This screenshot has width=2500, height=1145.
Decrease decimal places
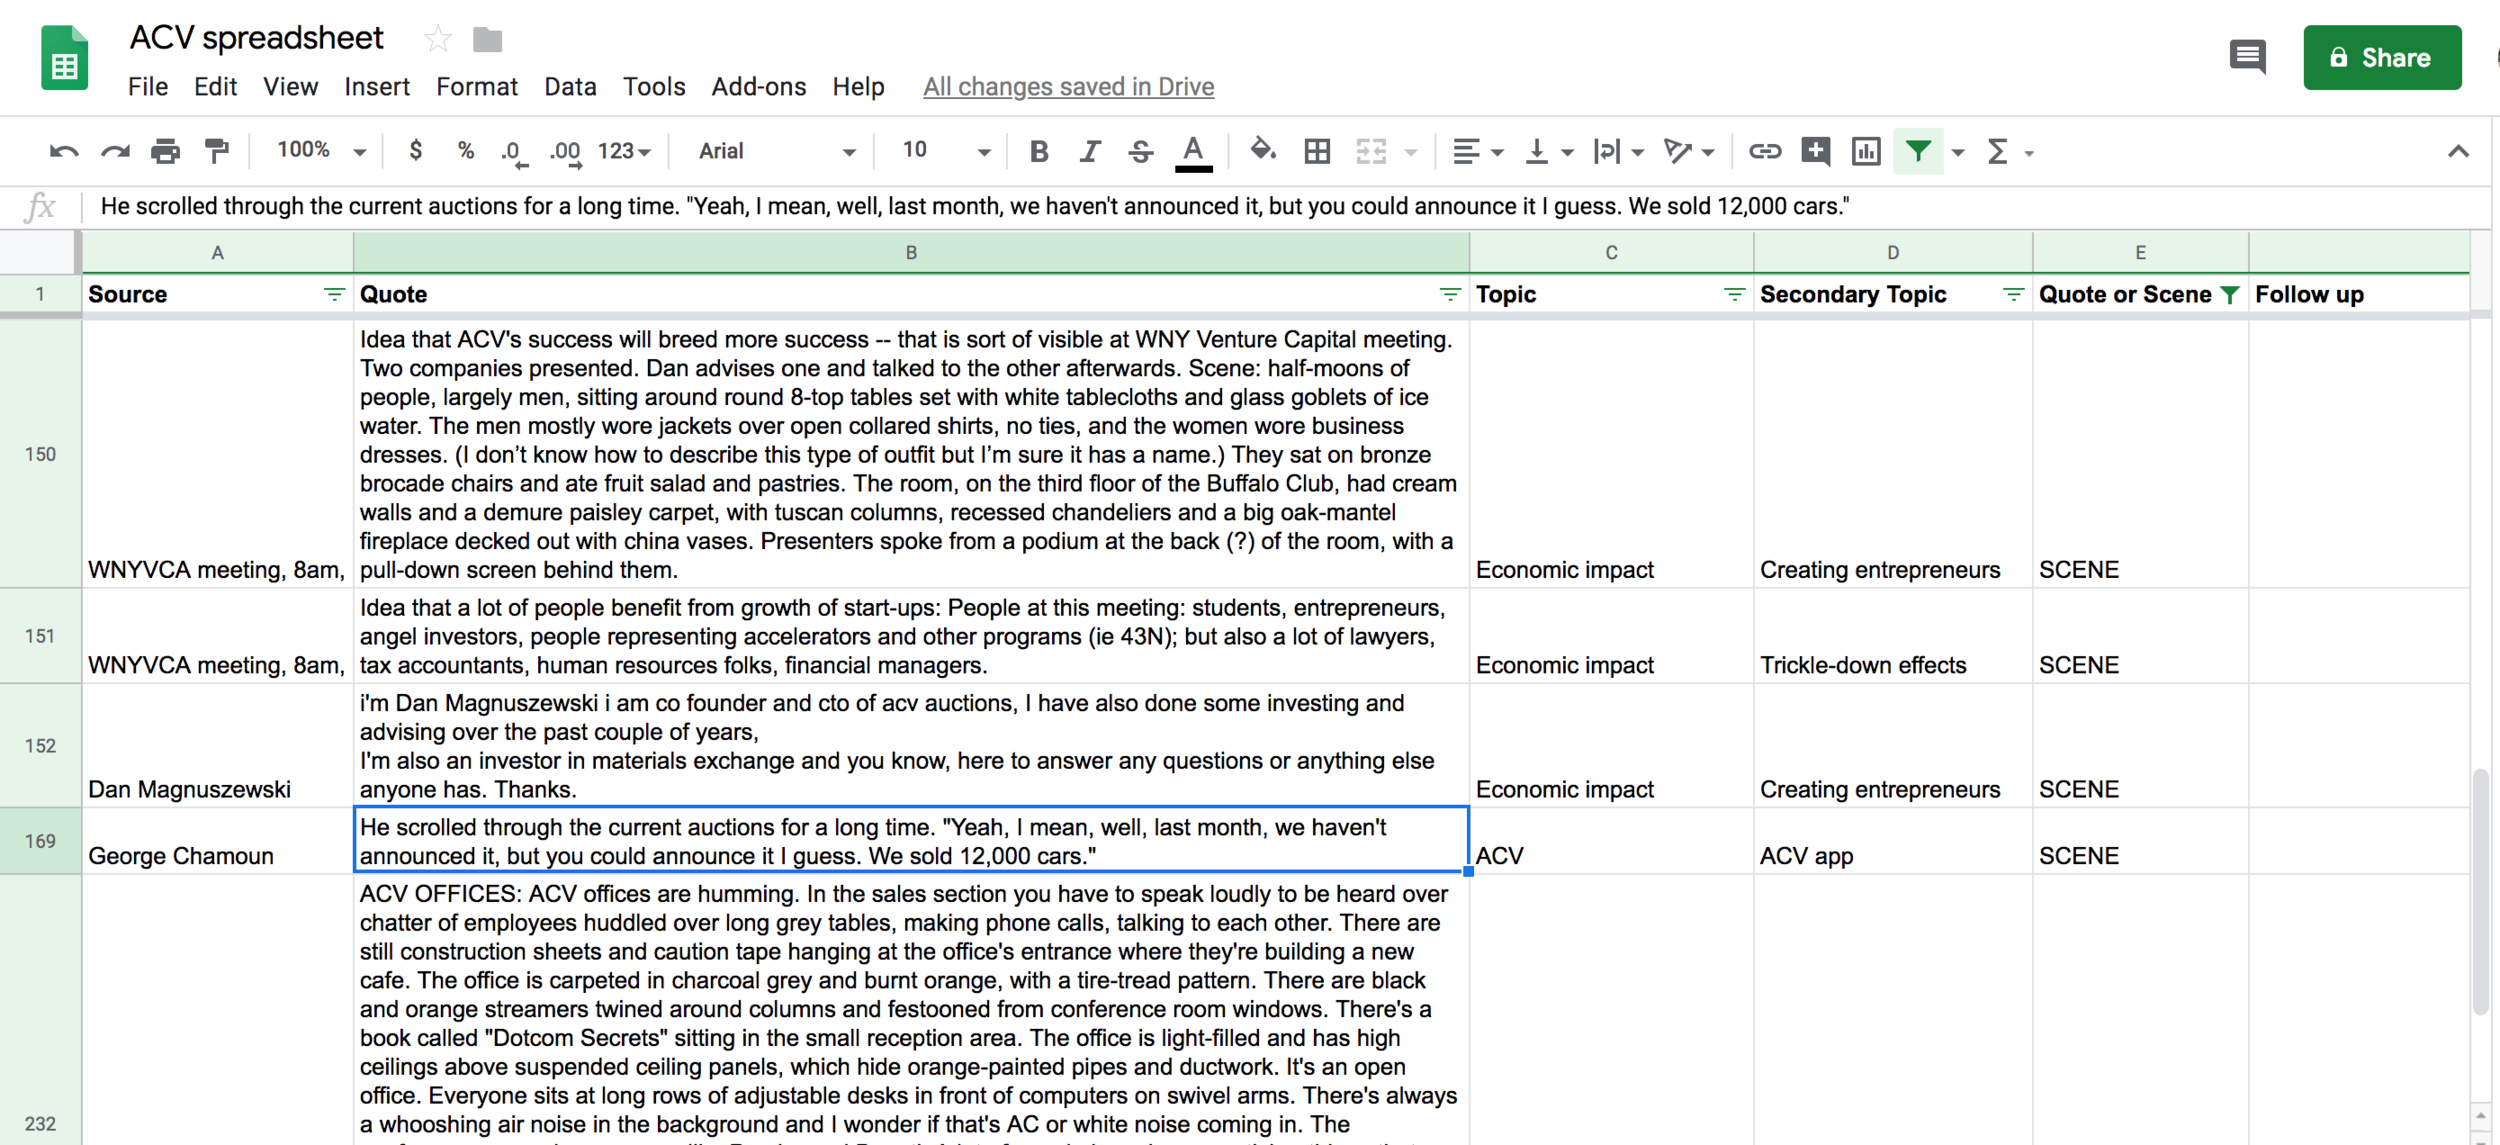coord(514,152)
